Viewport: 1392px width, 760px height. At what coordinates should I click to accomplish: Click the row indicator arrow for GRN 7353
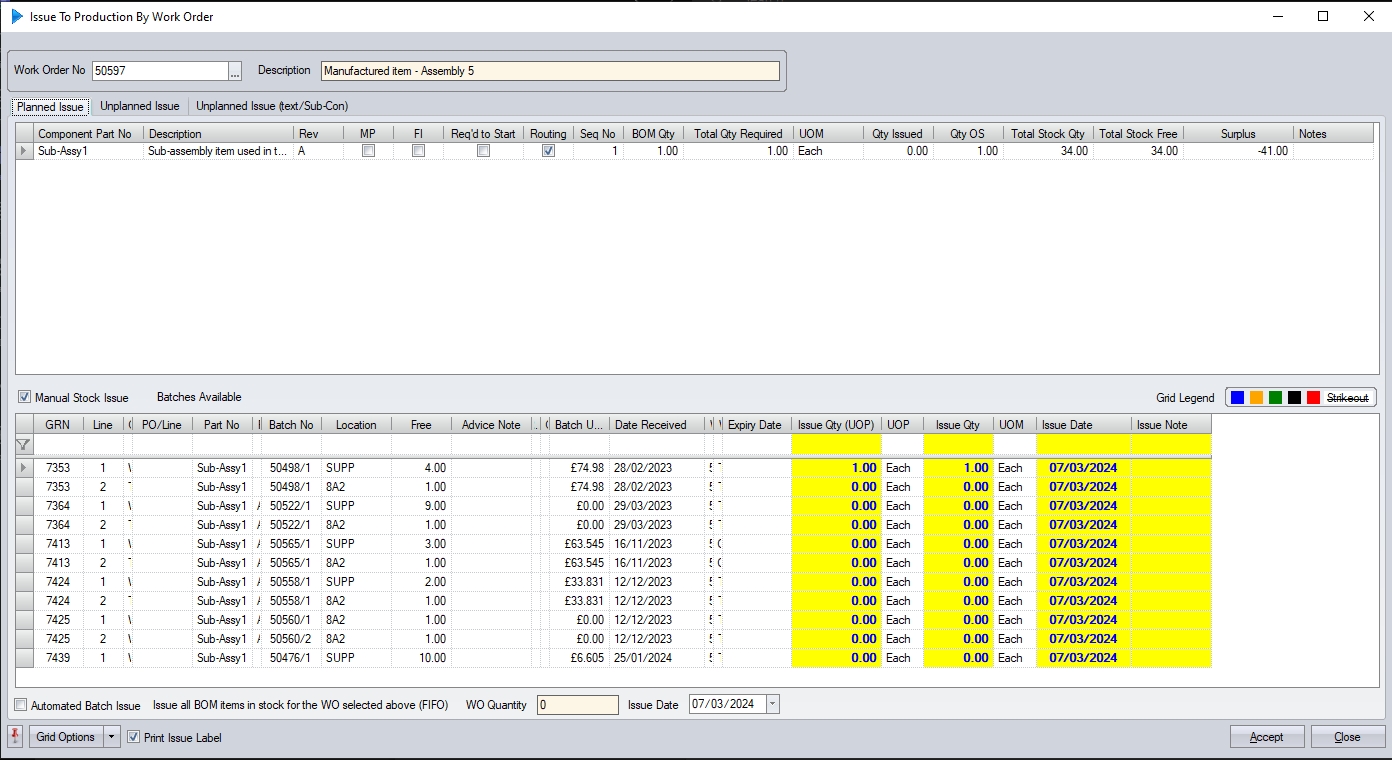click(x=24, y=468)
